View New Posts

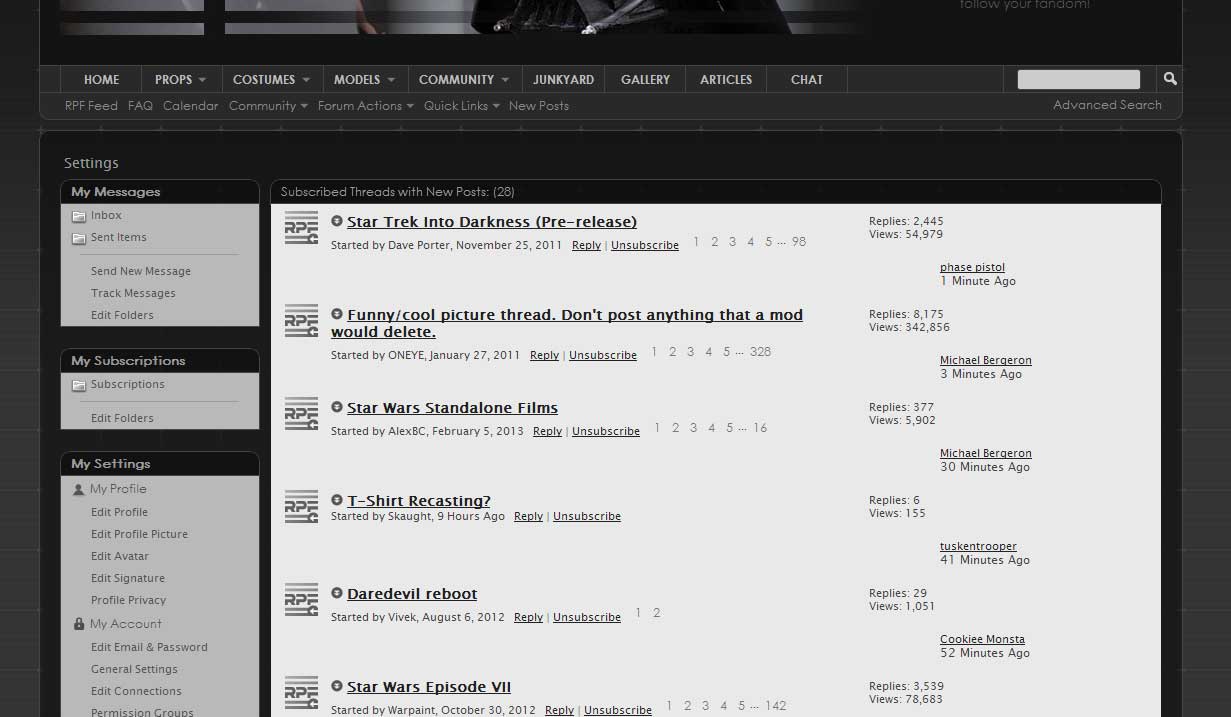pyautogui.click(x=539, y=106)
